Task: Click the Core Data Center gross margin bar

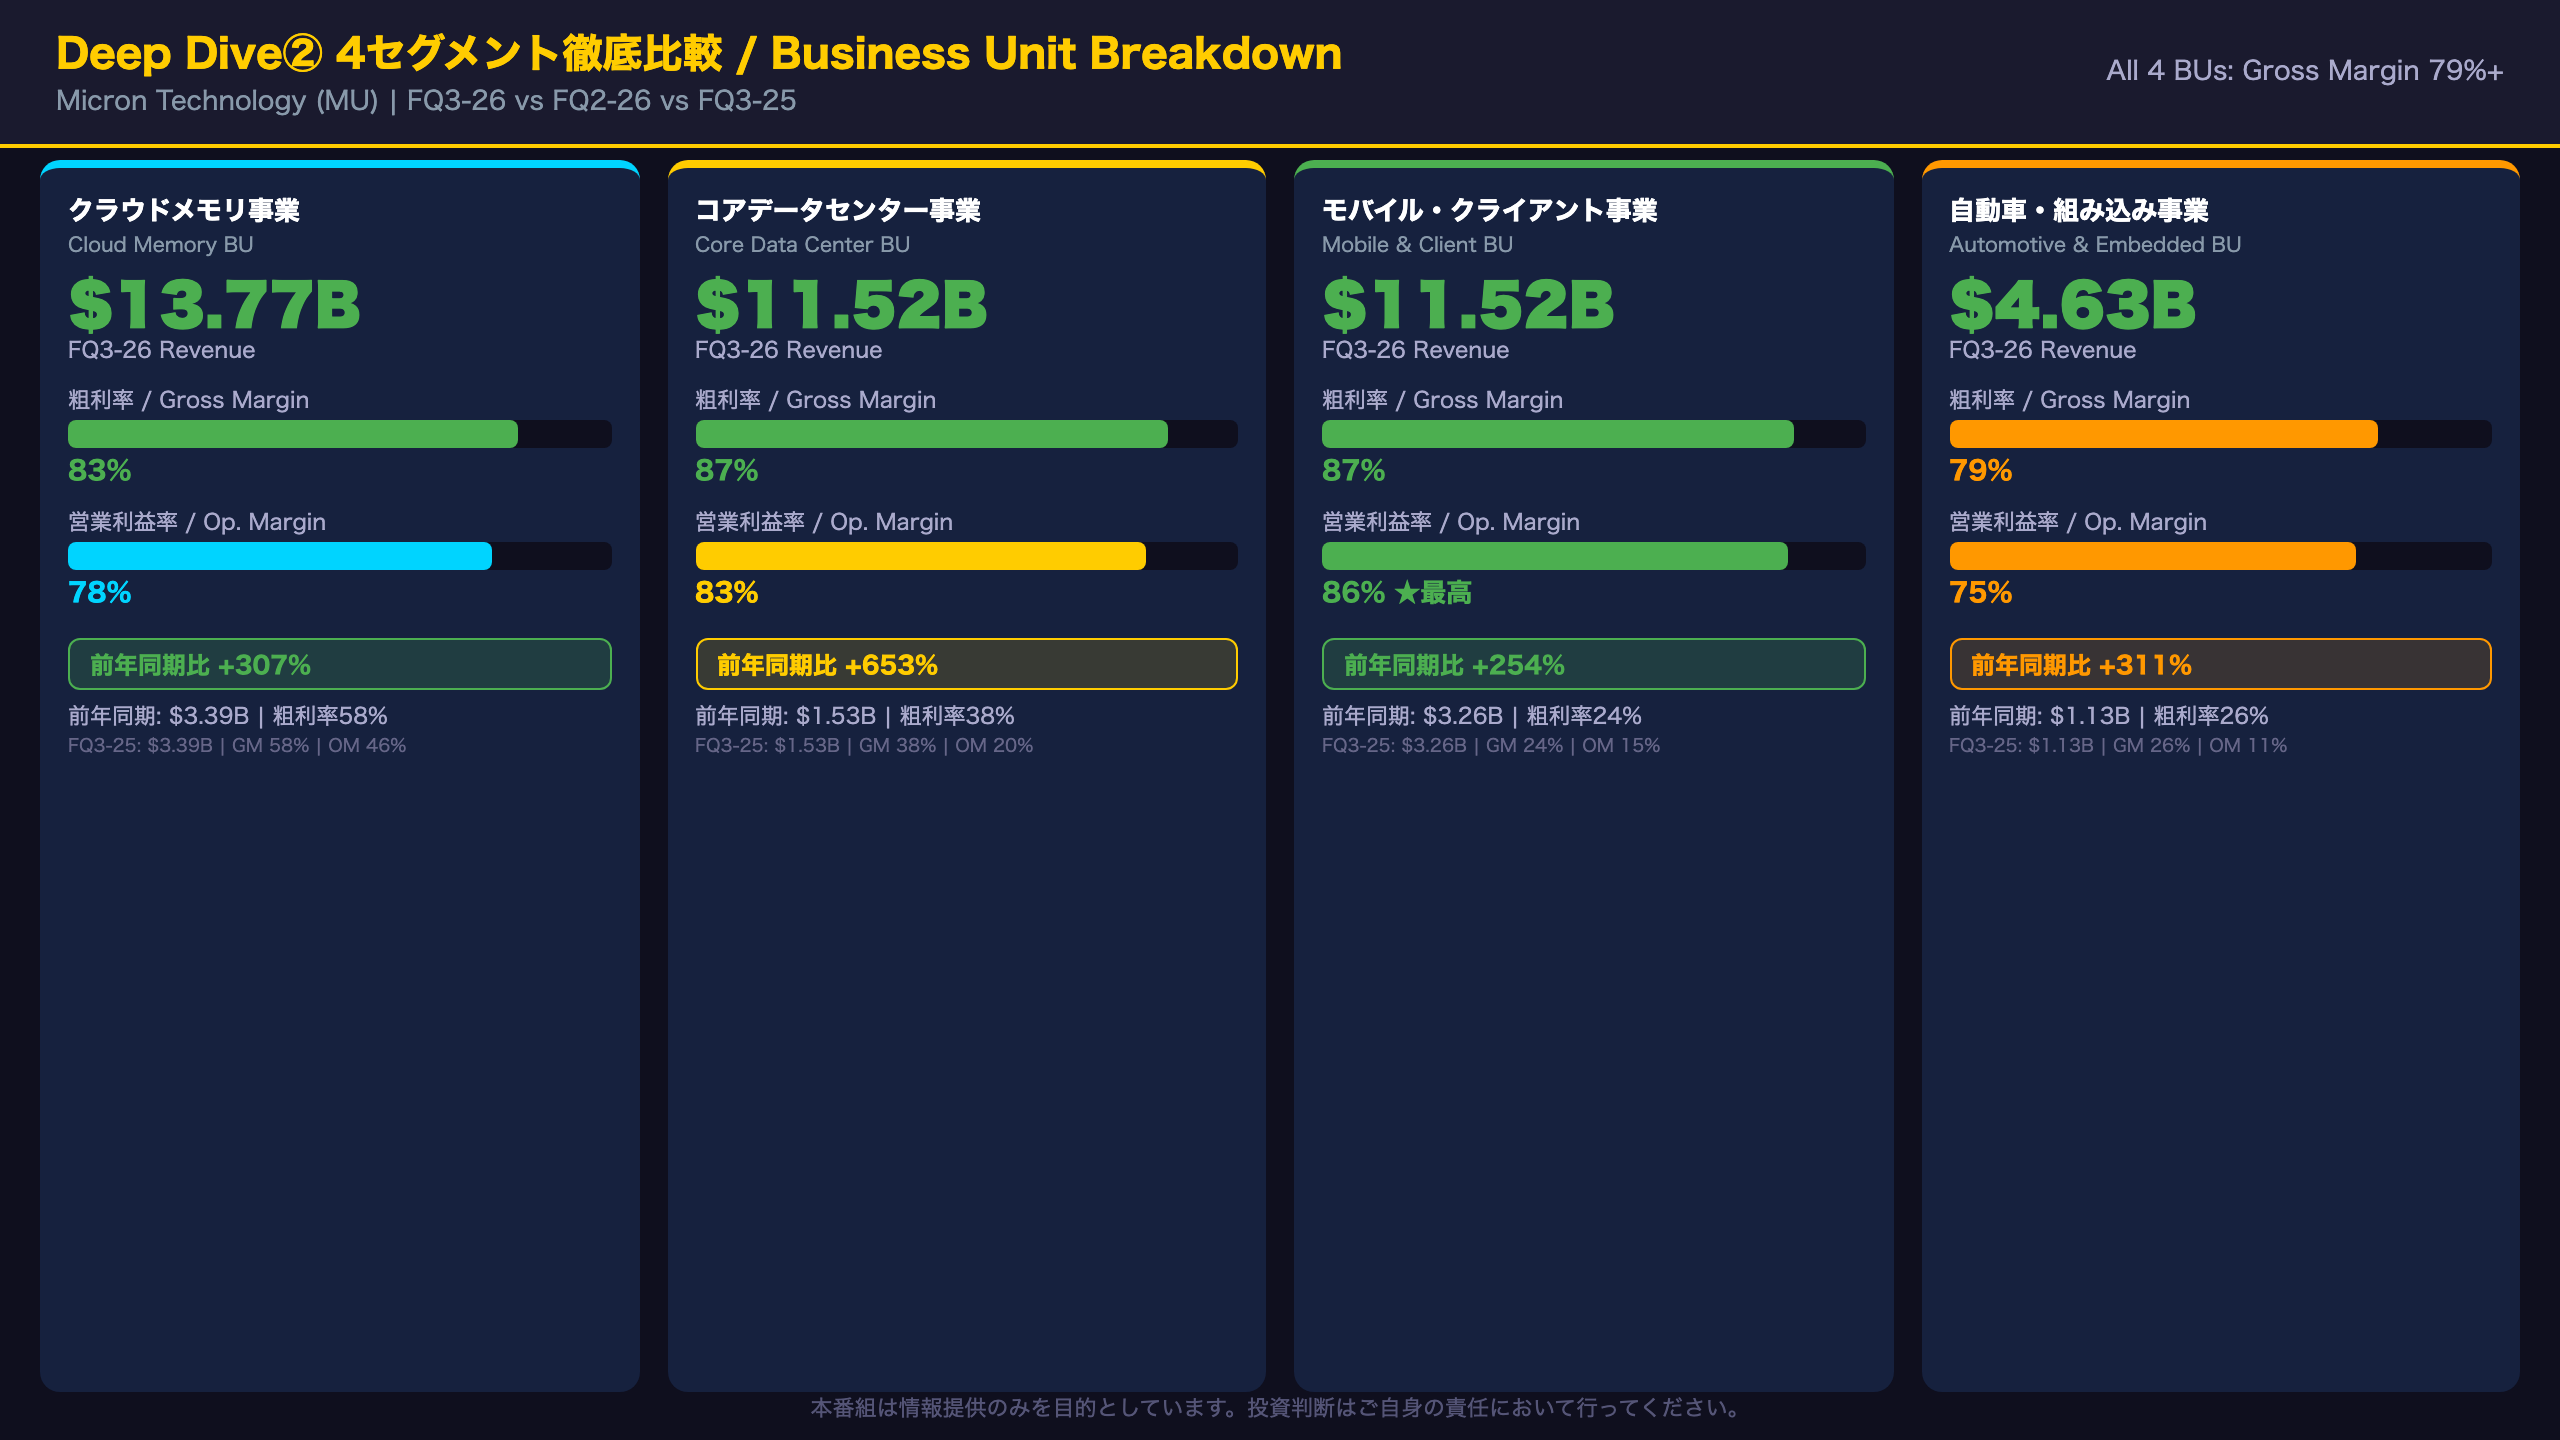Action: pos(967,434)
